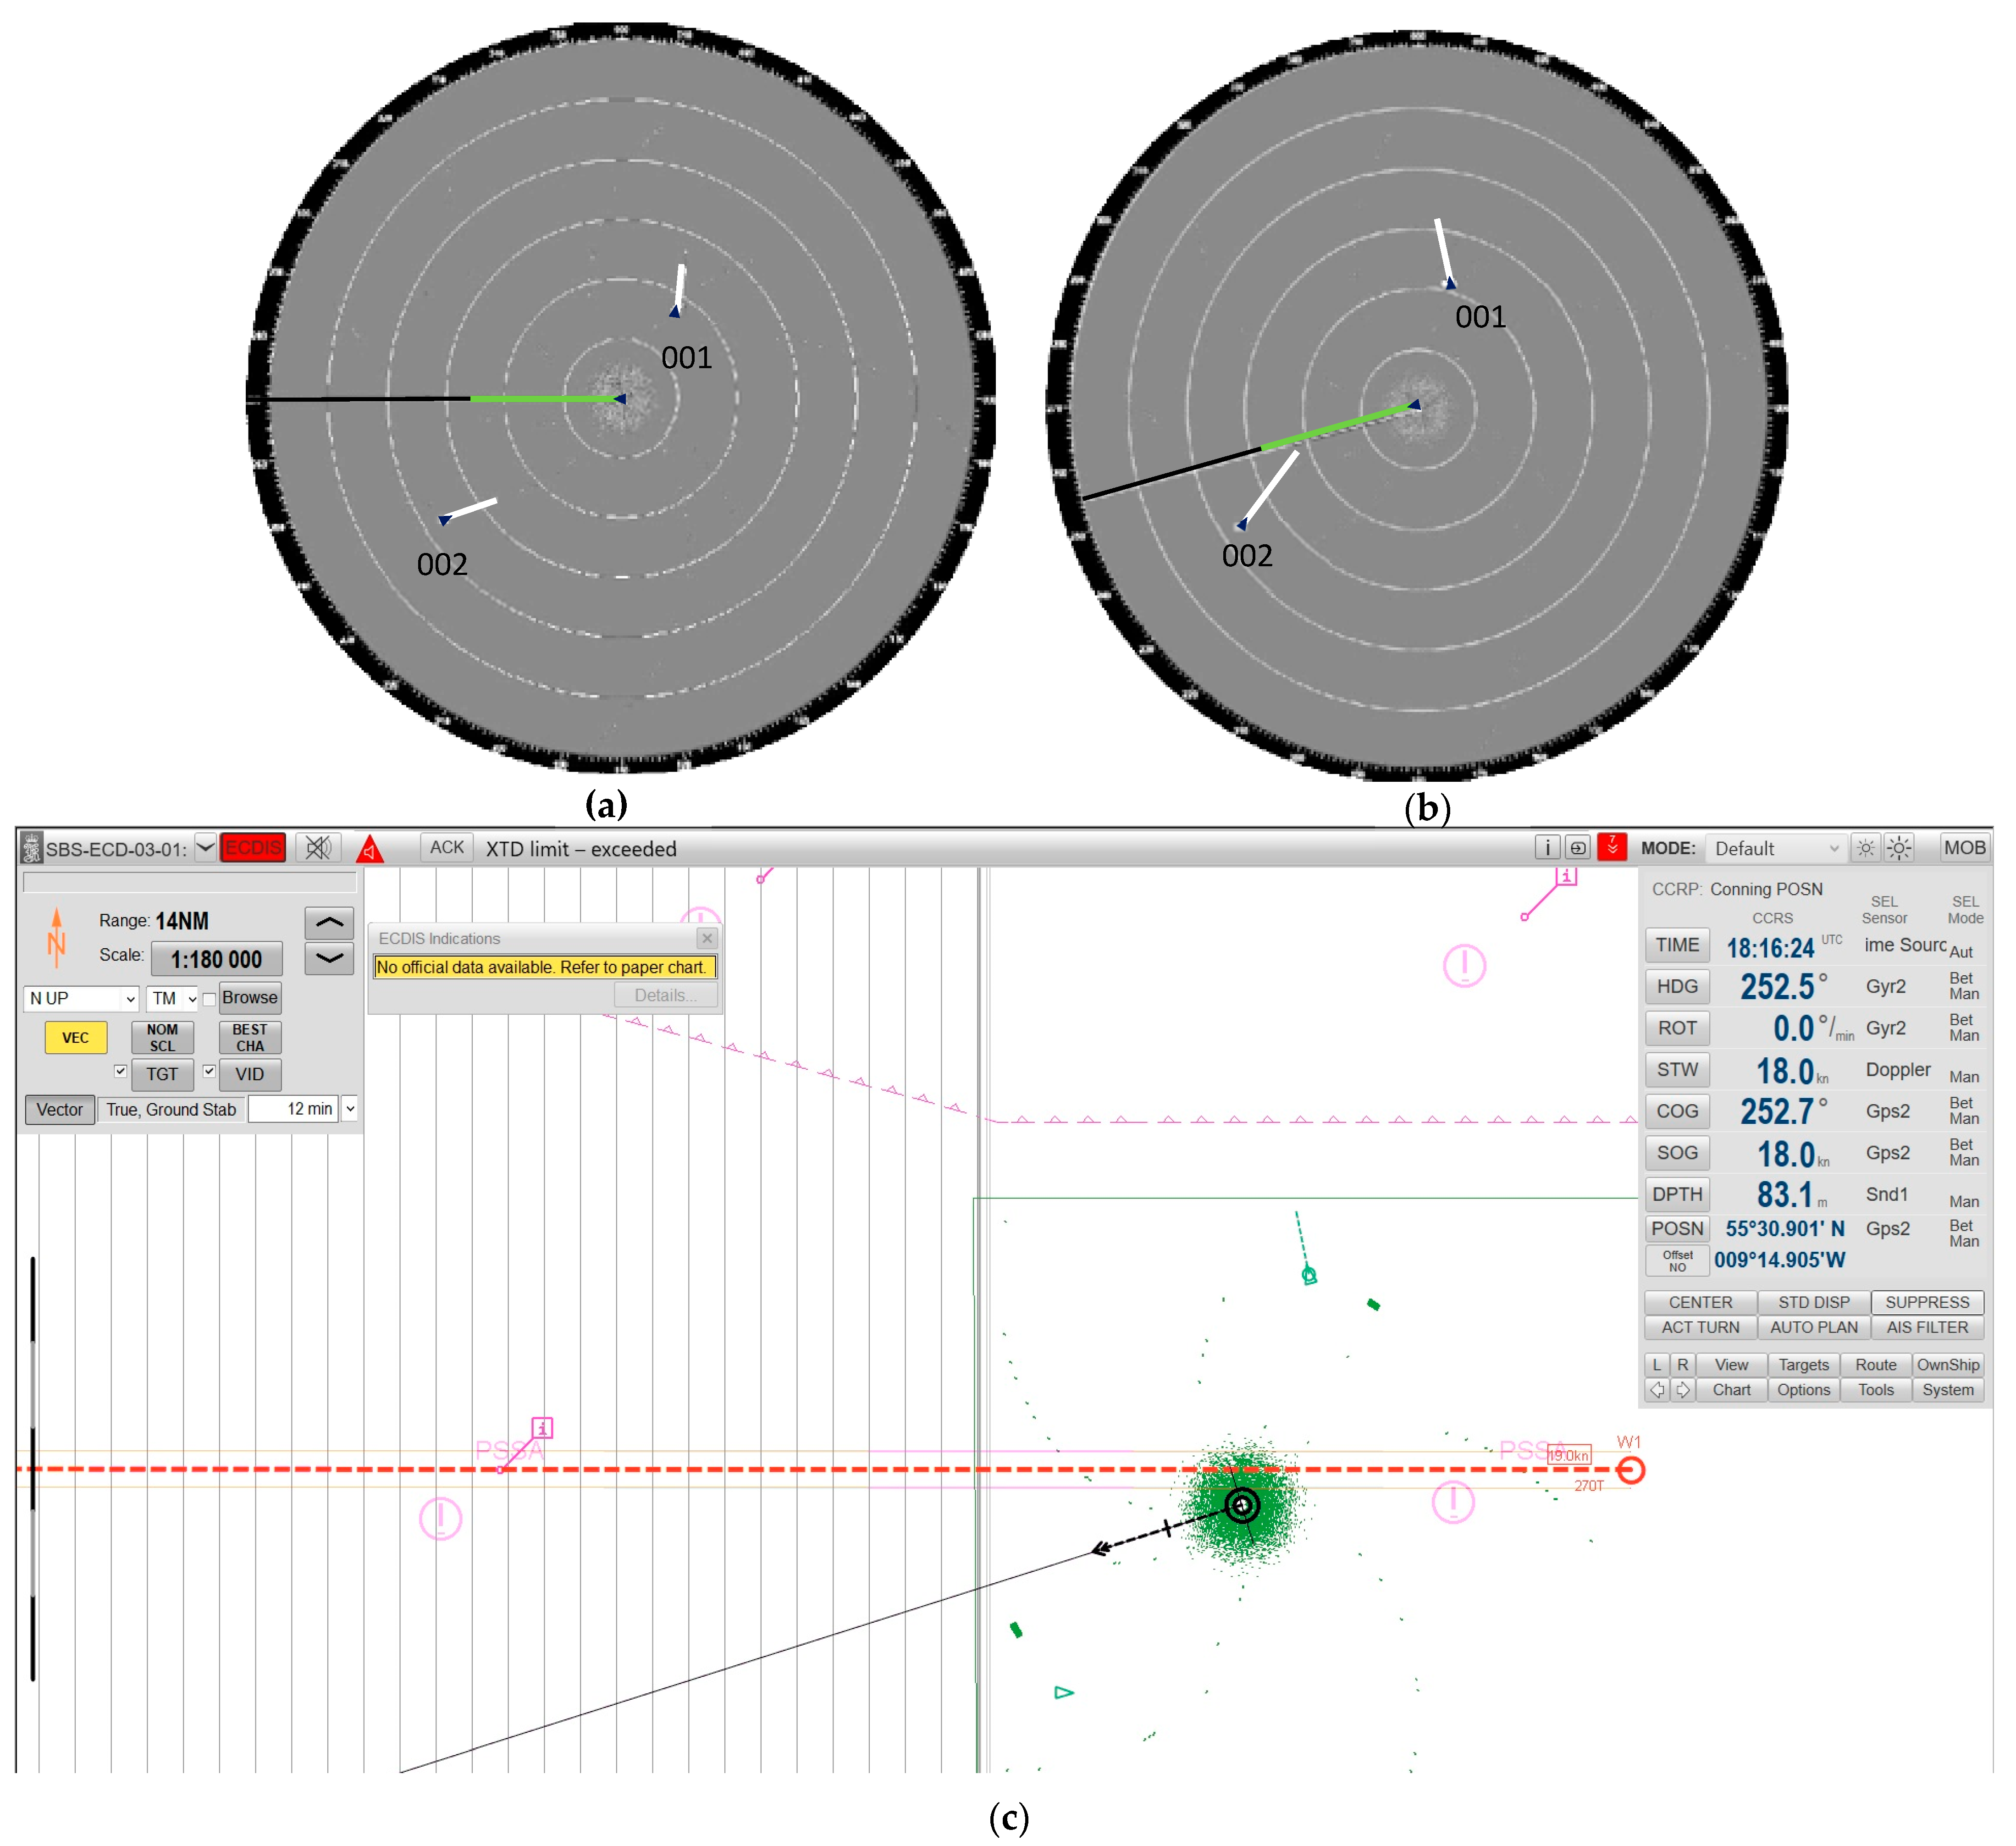Open the ROT rate of turn button
Viewport: 2016px width, 1846px height.
(x=1677, y=1028)
